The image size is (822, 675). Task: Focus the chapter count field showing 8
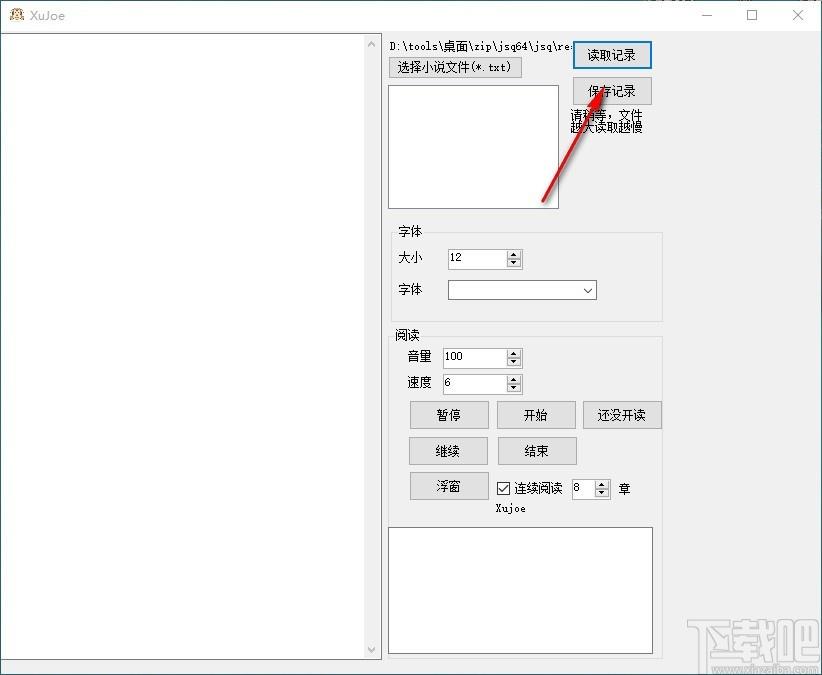coord(583,489)
